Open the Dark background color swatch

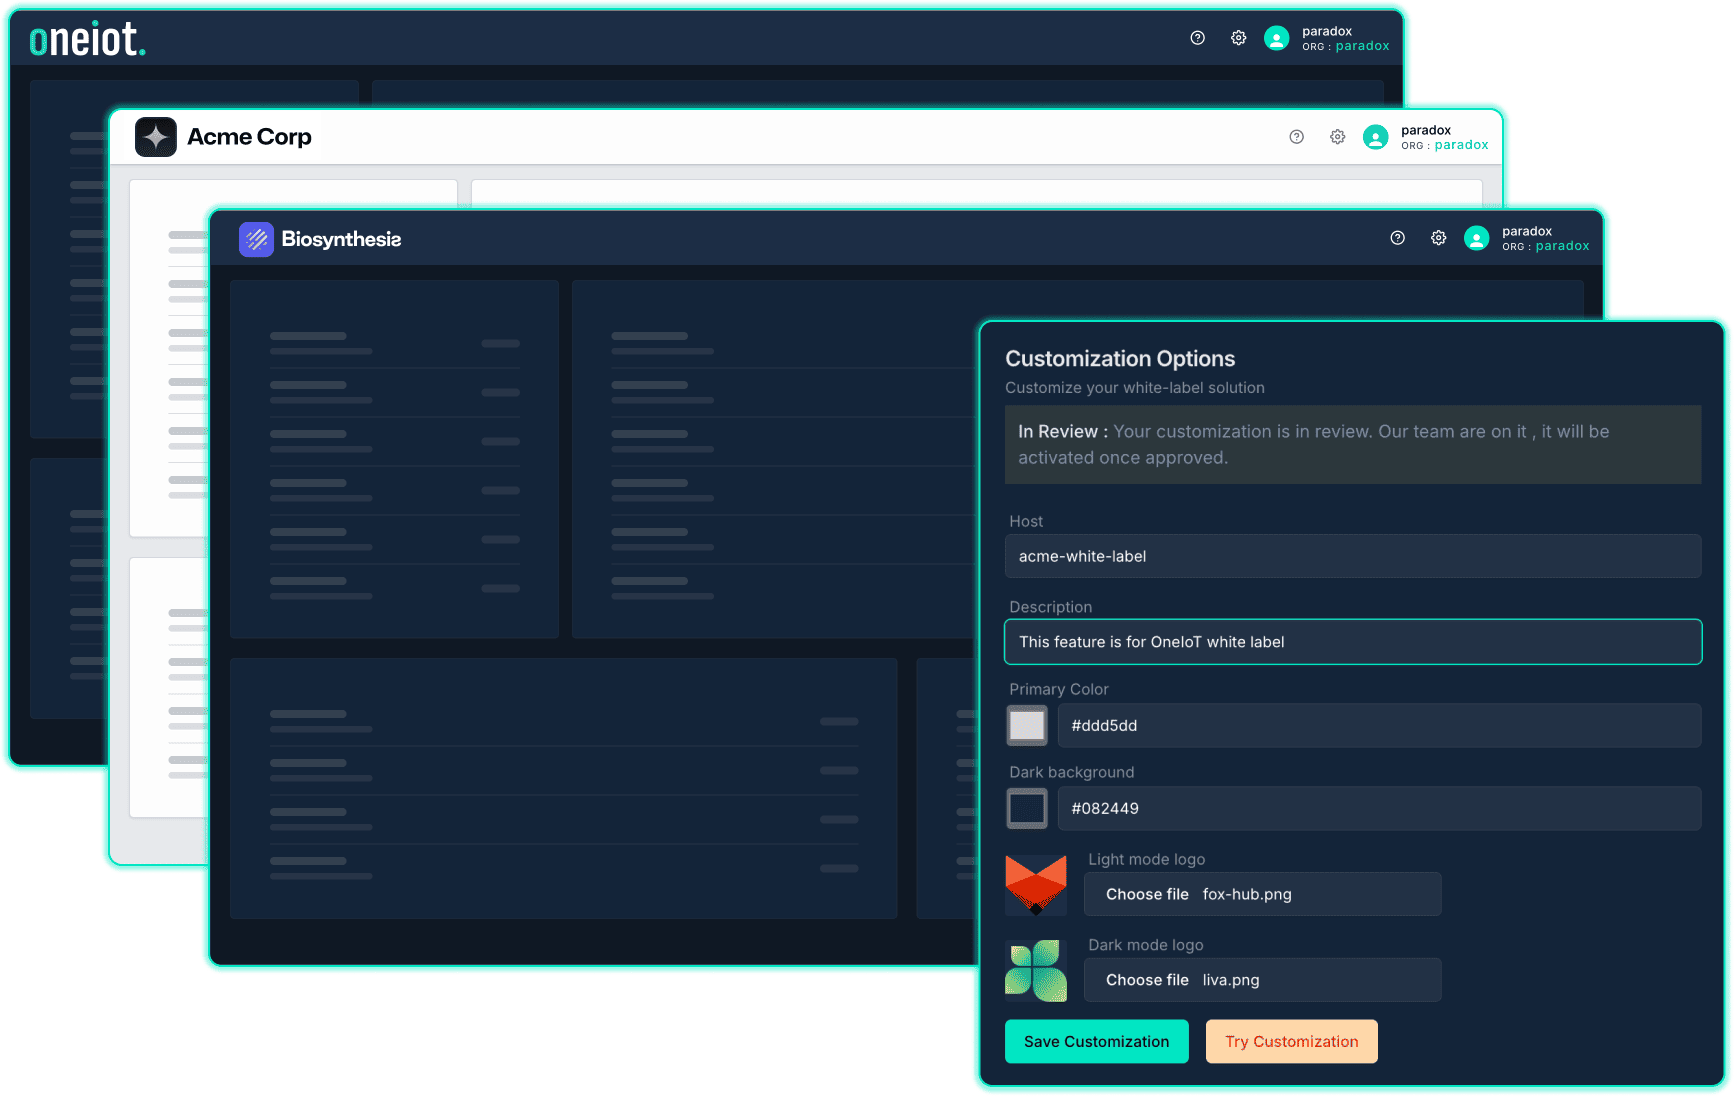pos(1027,808)
